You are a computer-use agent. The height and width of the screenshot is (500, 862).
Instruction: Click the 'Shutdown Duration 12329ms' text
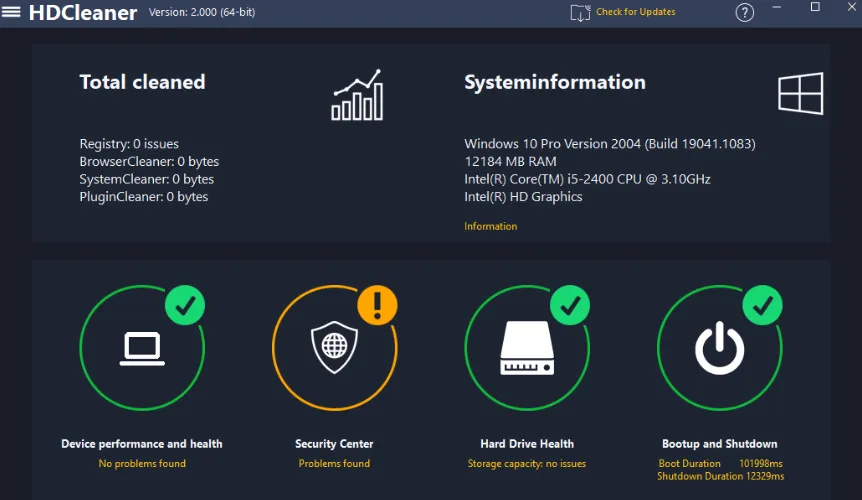[x=721, y=476]
